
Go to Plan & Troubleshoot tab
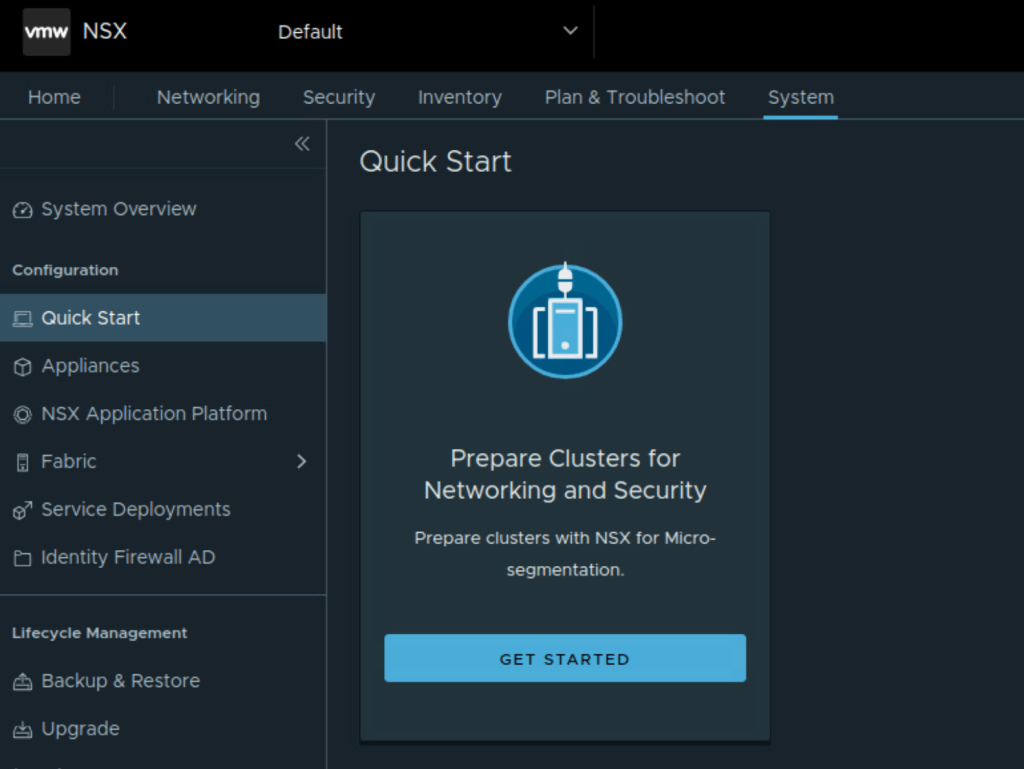(635, 97)
